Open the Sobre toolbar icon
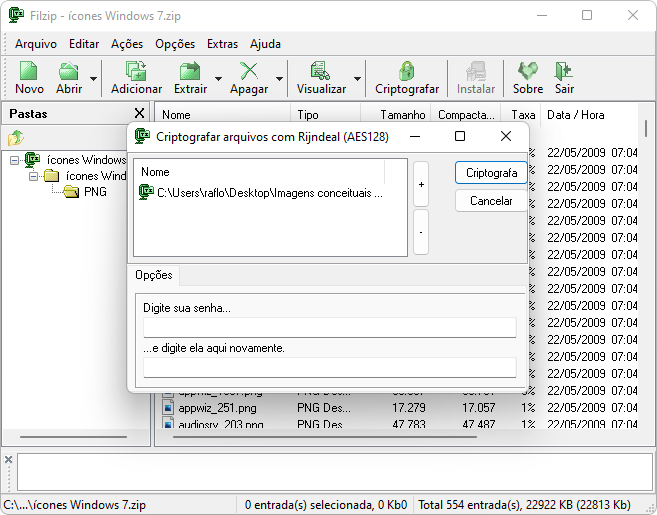The image size is (657, 515). [x=528, y=78]
